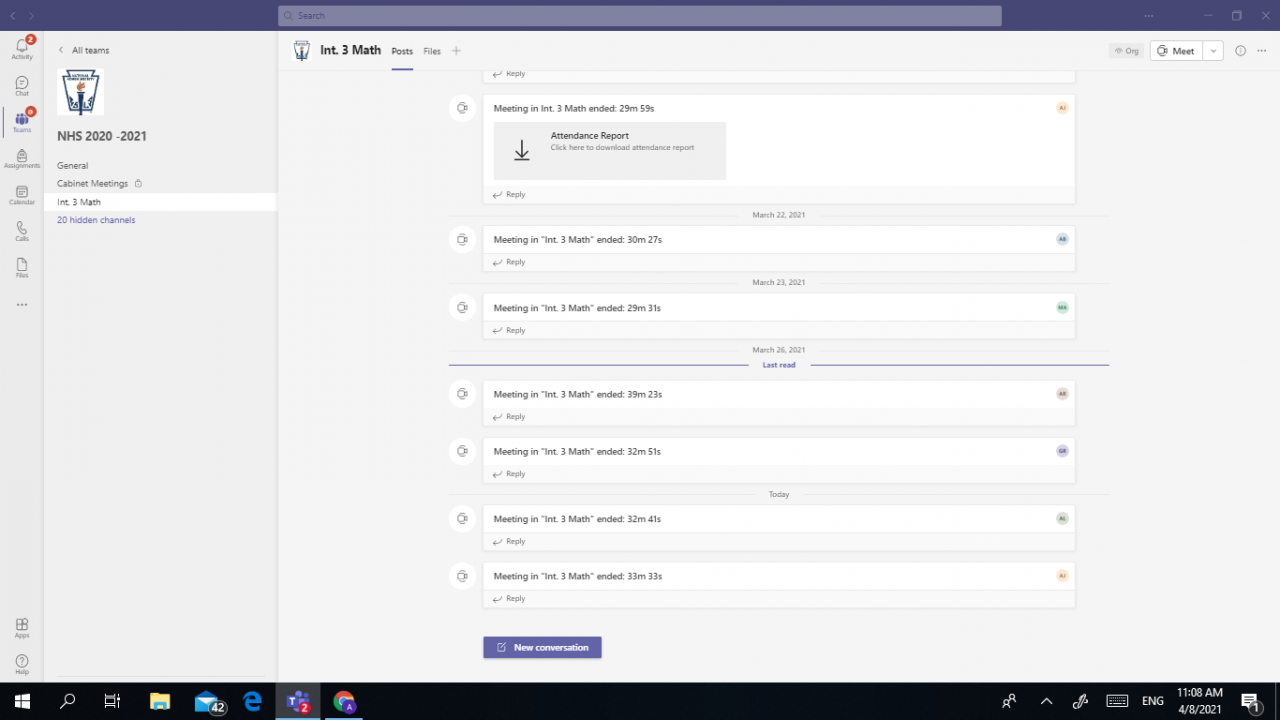The width and height of the screenshot is (1280, 720).
Task: Click "Meeting in "Int. 3 Math" ended: 32m 41s"
Action: (577, 519)
